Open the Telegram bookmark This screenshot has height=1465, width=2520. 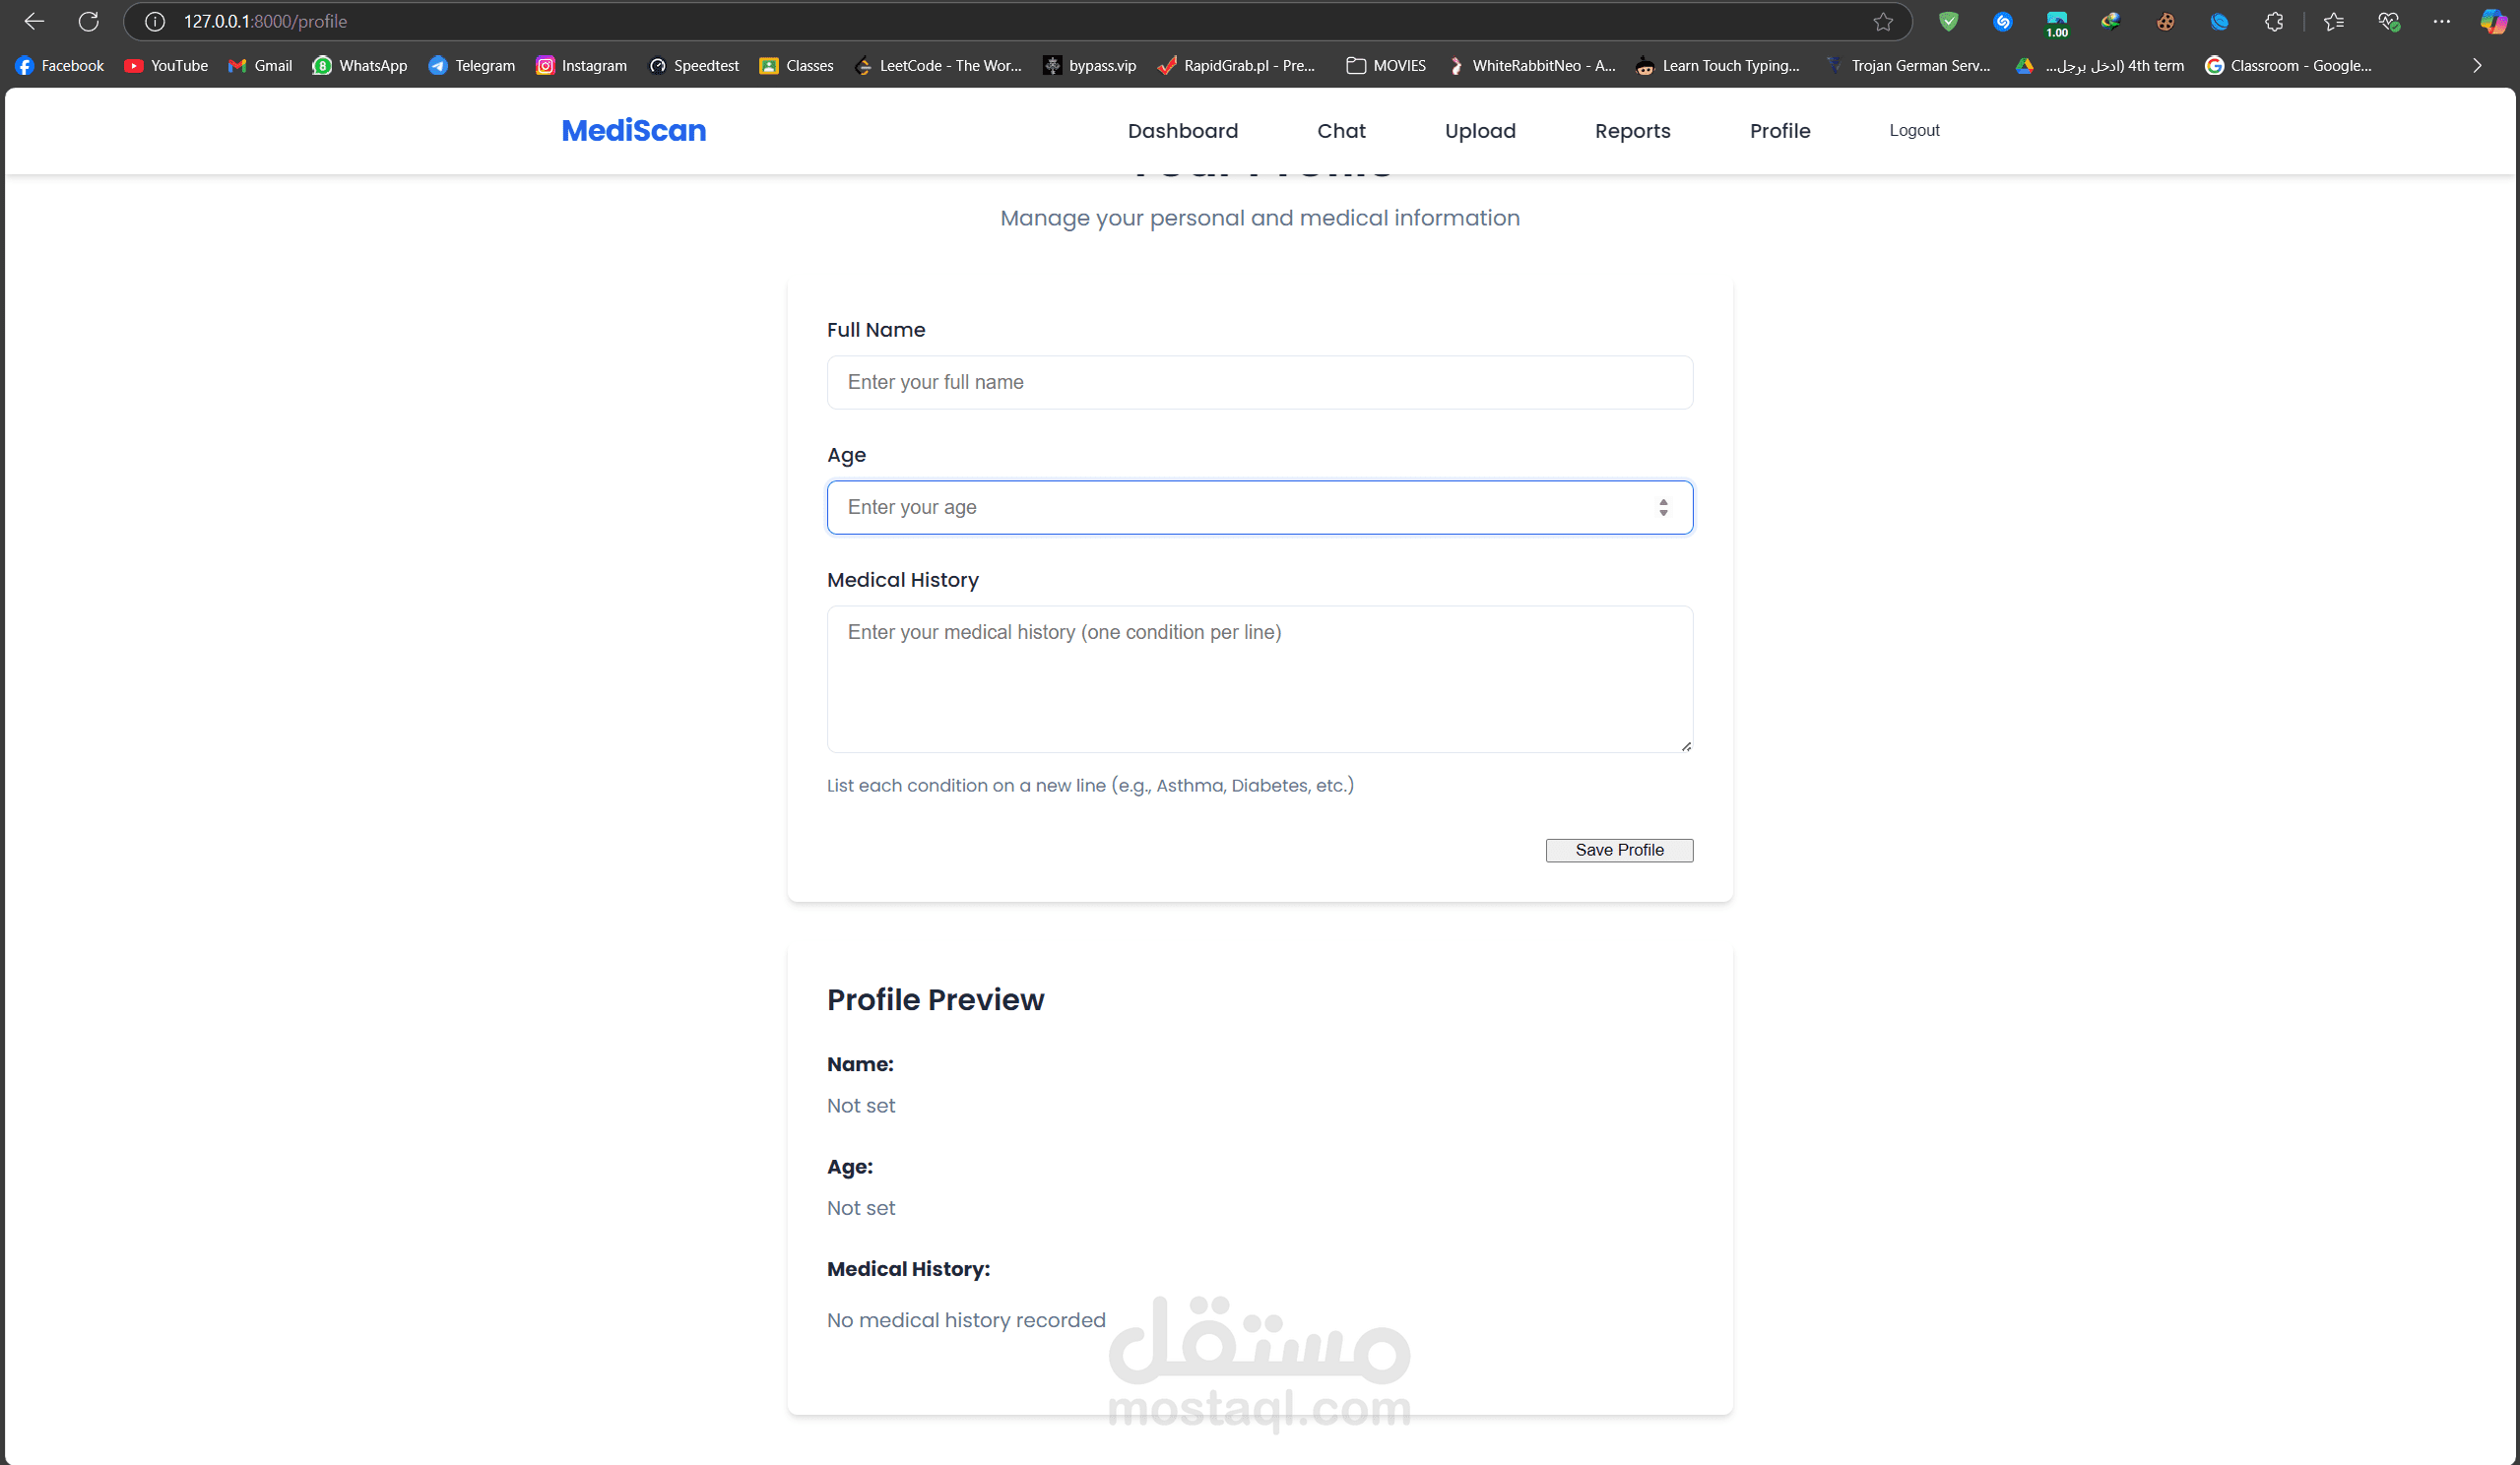472,66
